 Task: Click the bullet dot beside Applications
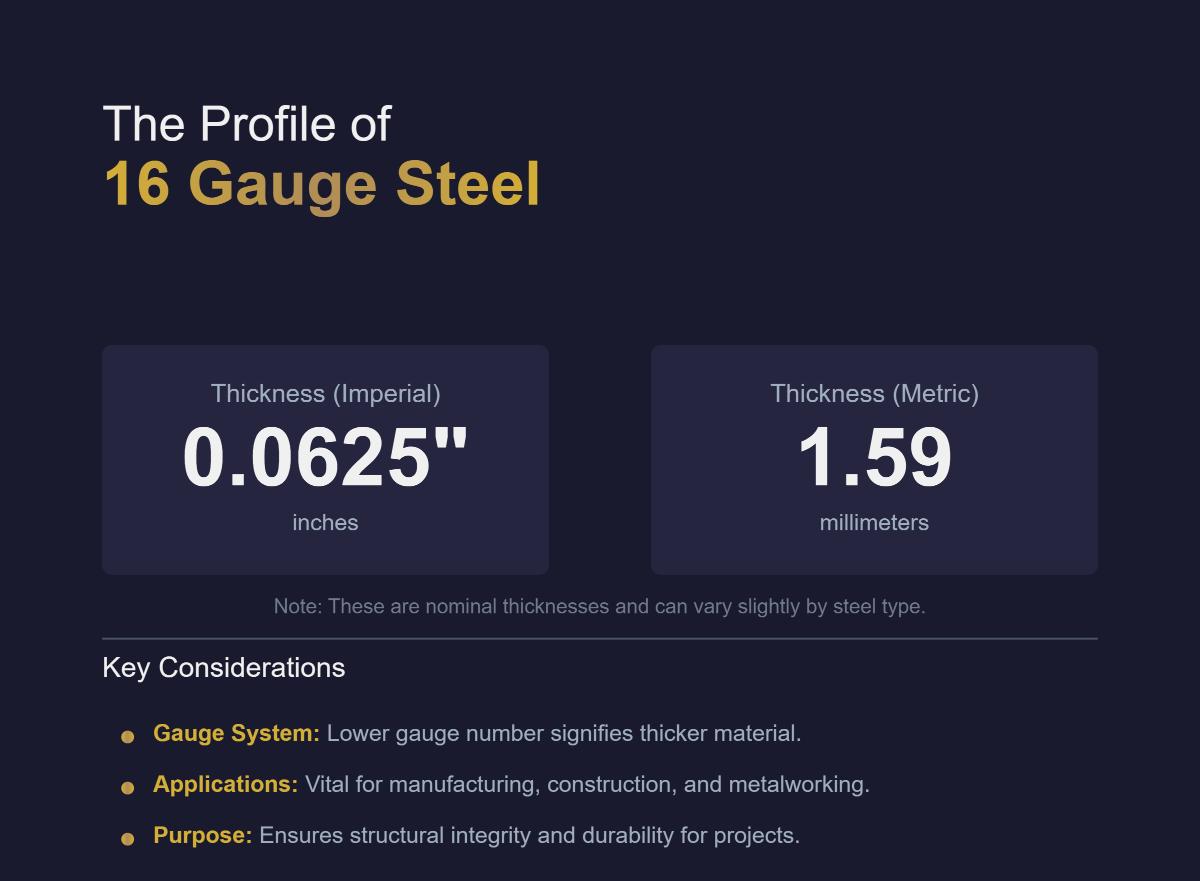click(x=128, y=788)
